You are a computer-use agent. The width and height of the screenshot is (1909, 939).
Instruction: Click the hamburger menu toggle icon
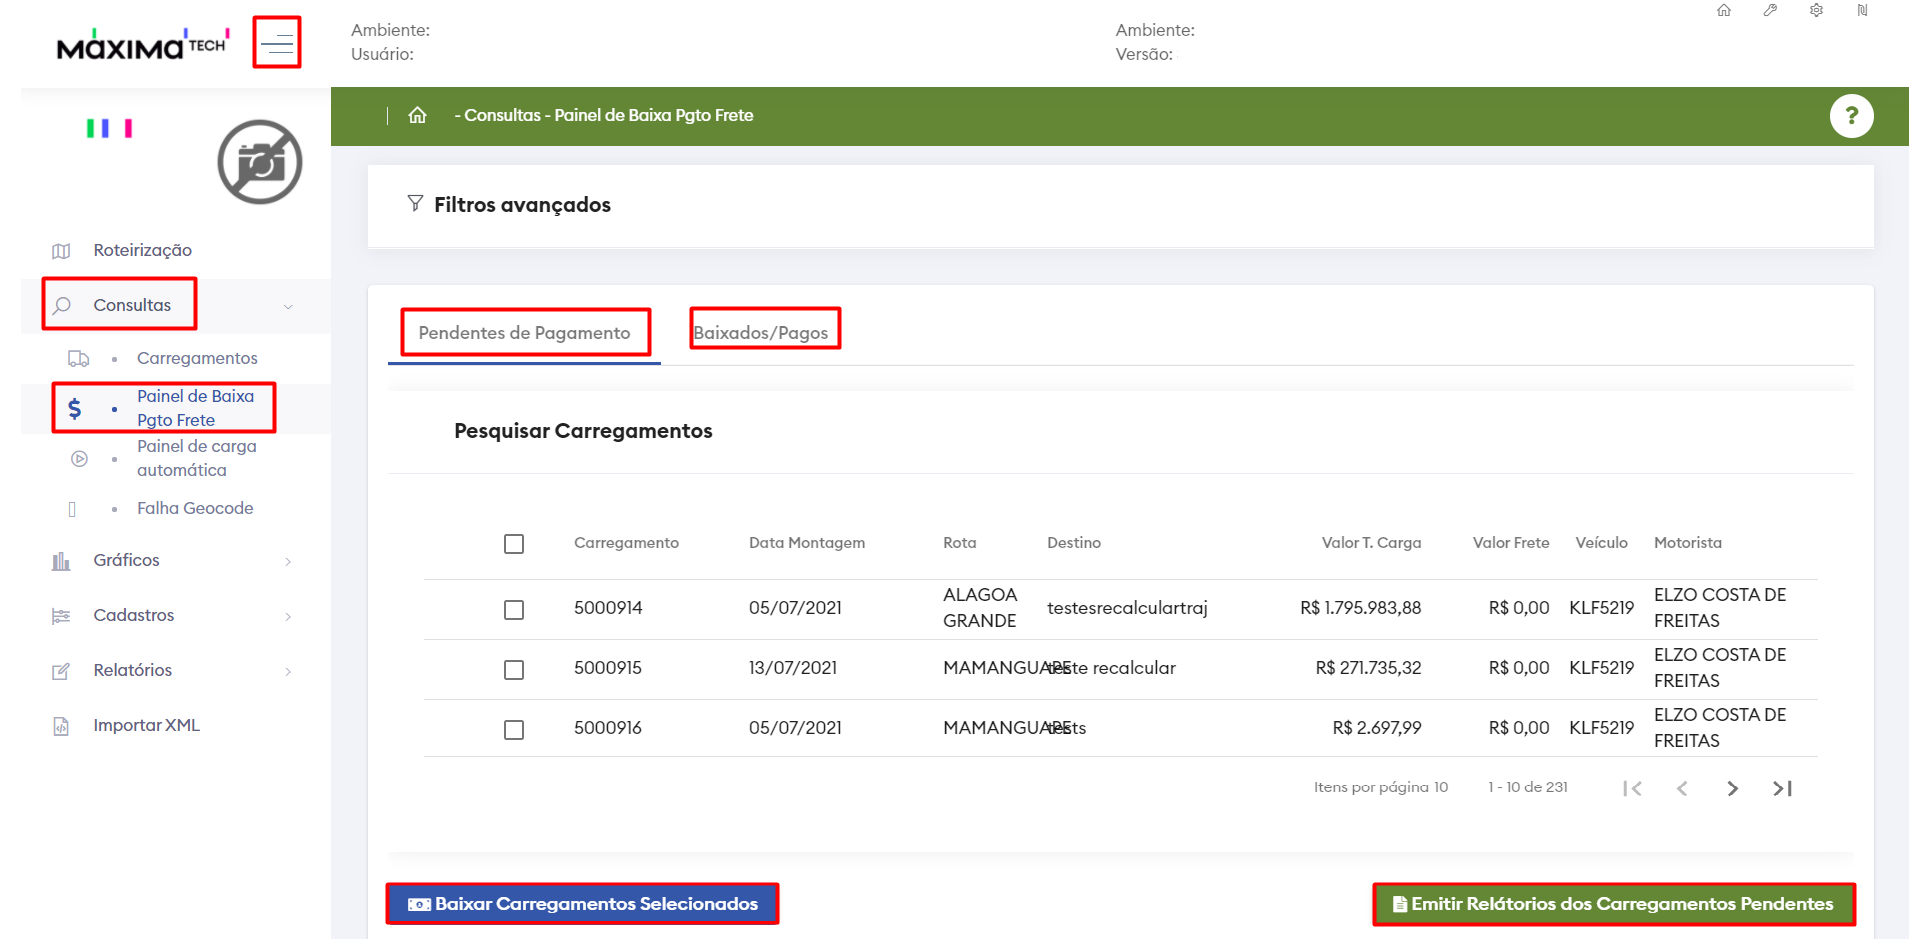277,43
